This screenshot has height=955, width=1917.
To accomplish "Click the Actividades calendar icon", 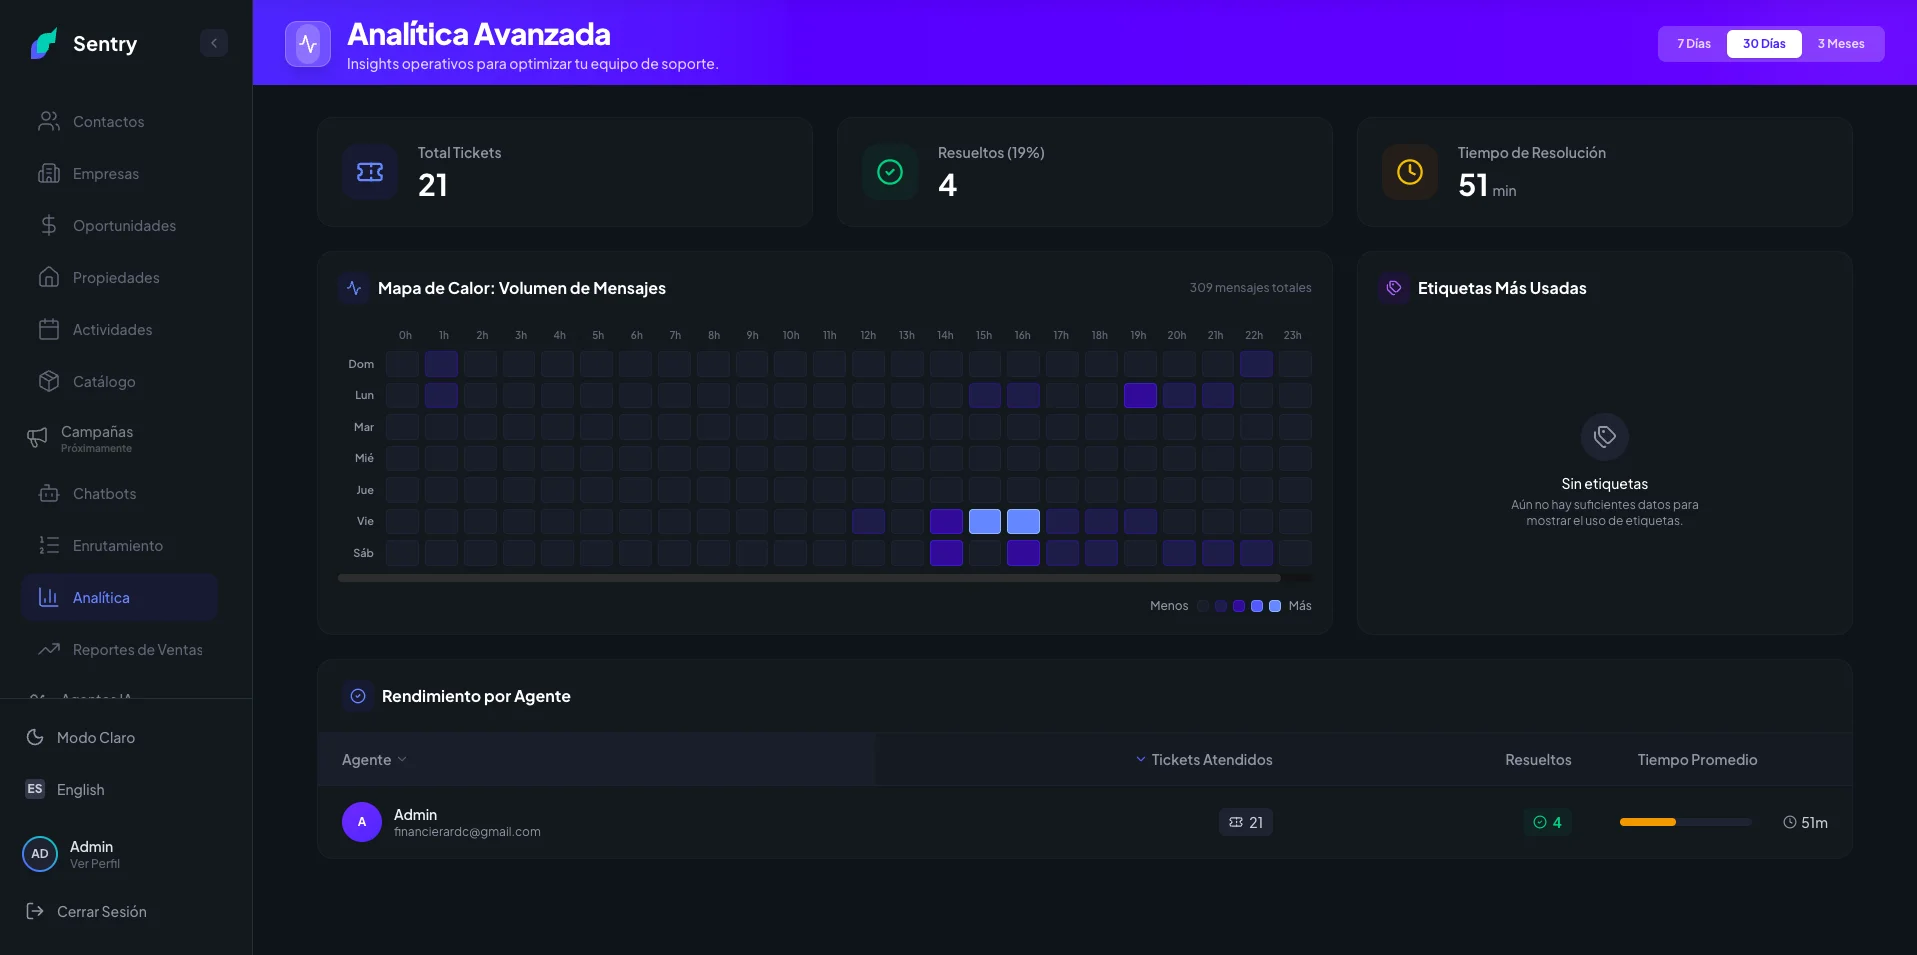I will 49,329.
